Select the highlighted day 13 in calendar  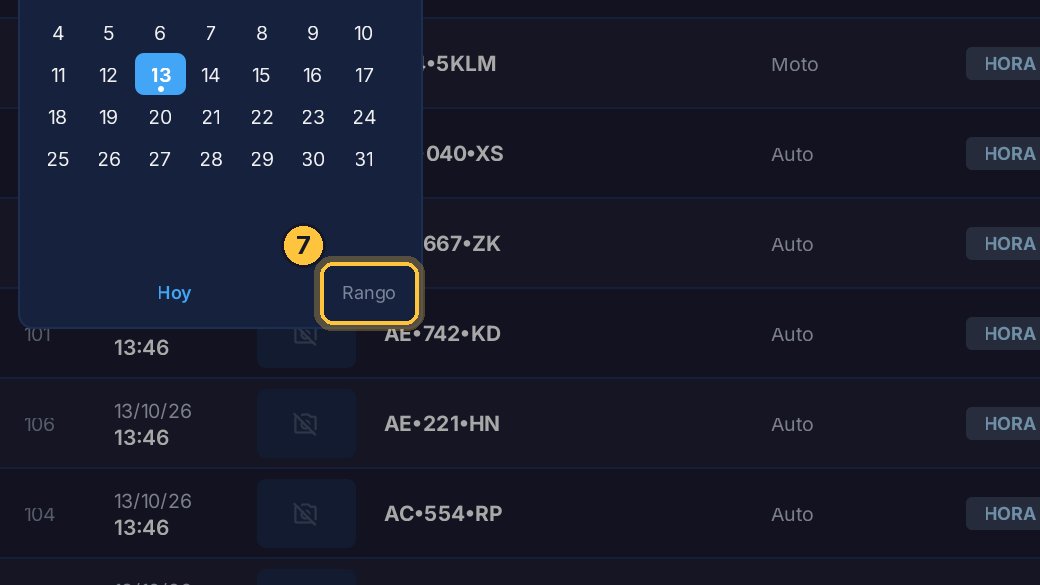(x=161, y=74)
